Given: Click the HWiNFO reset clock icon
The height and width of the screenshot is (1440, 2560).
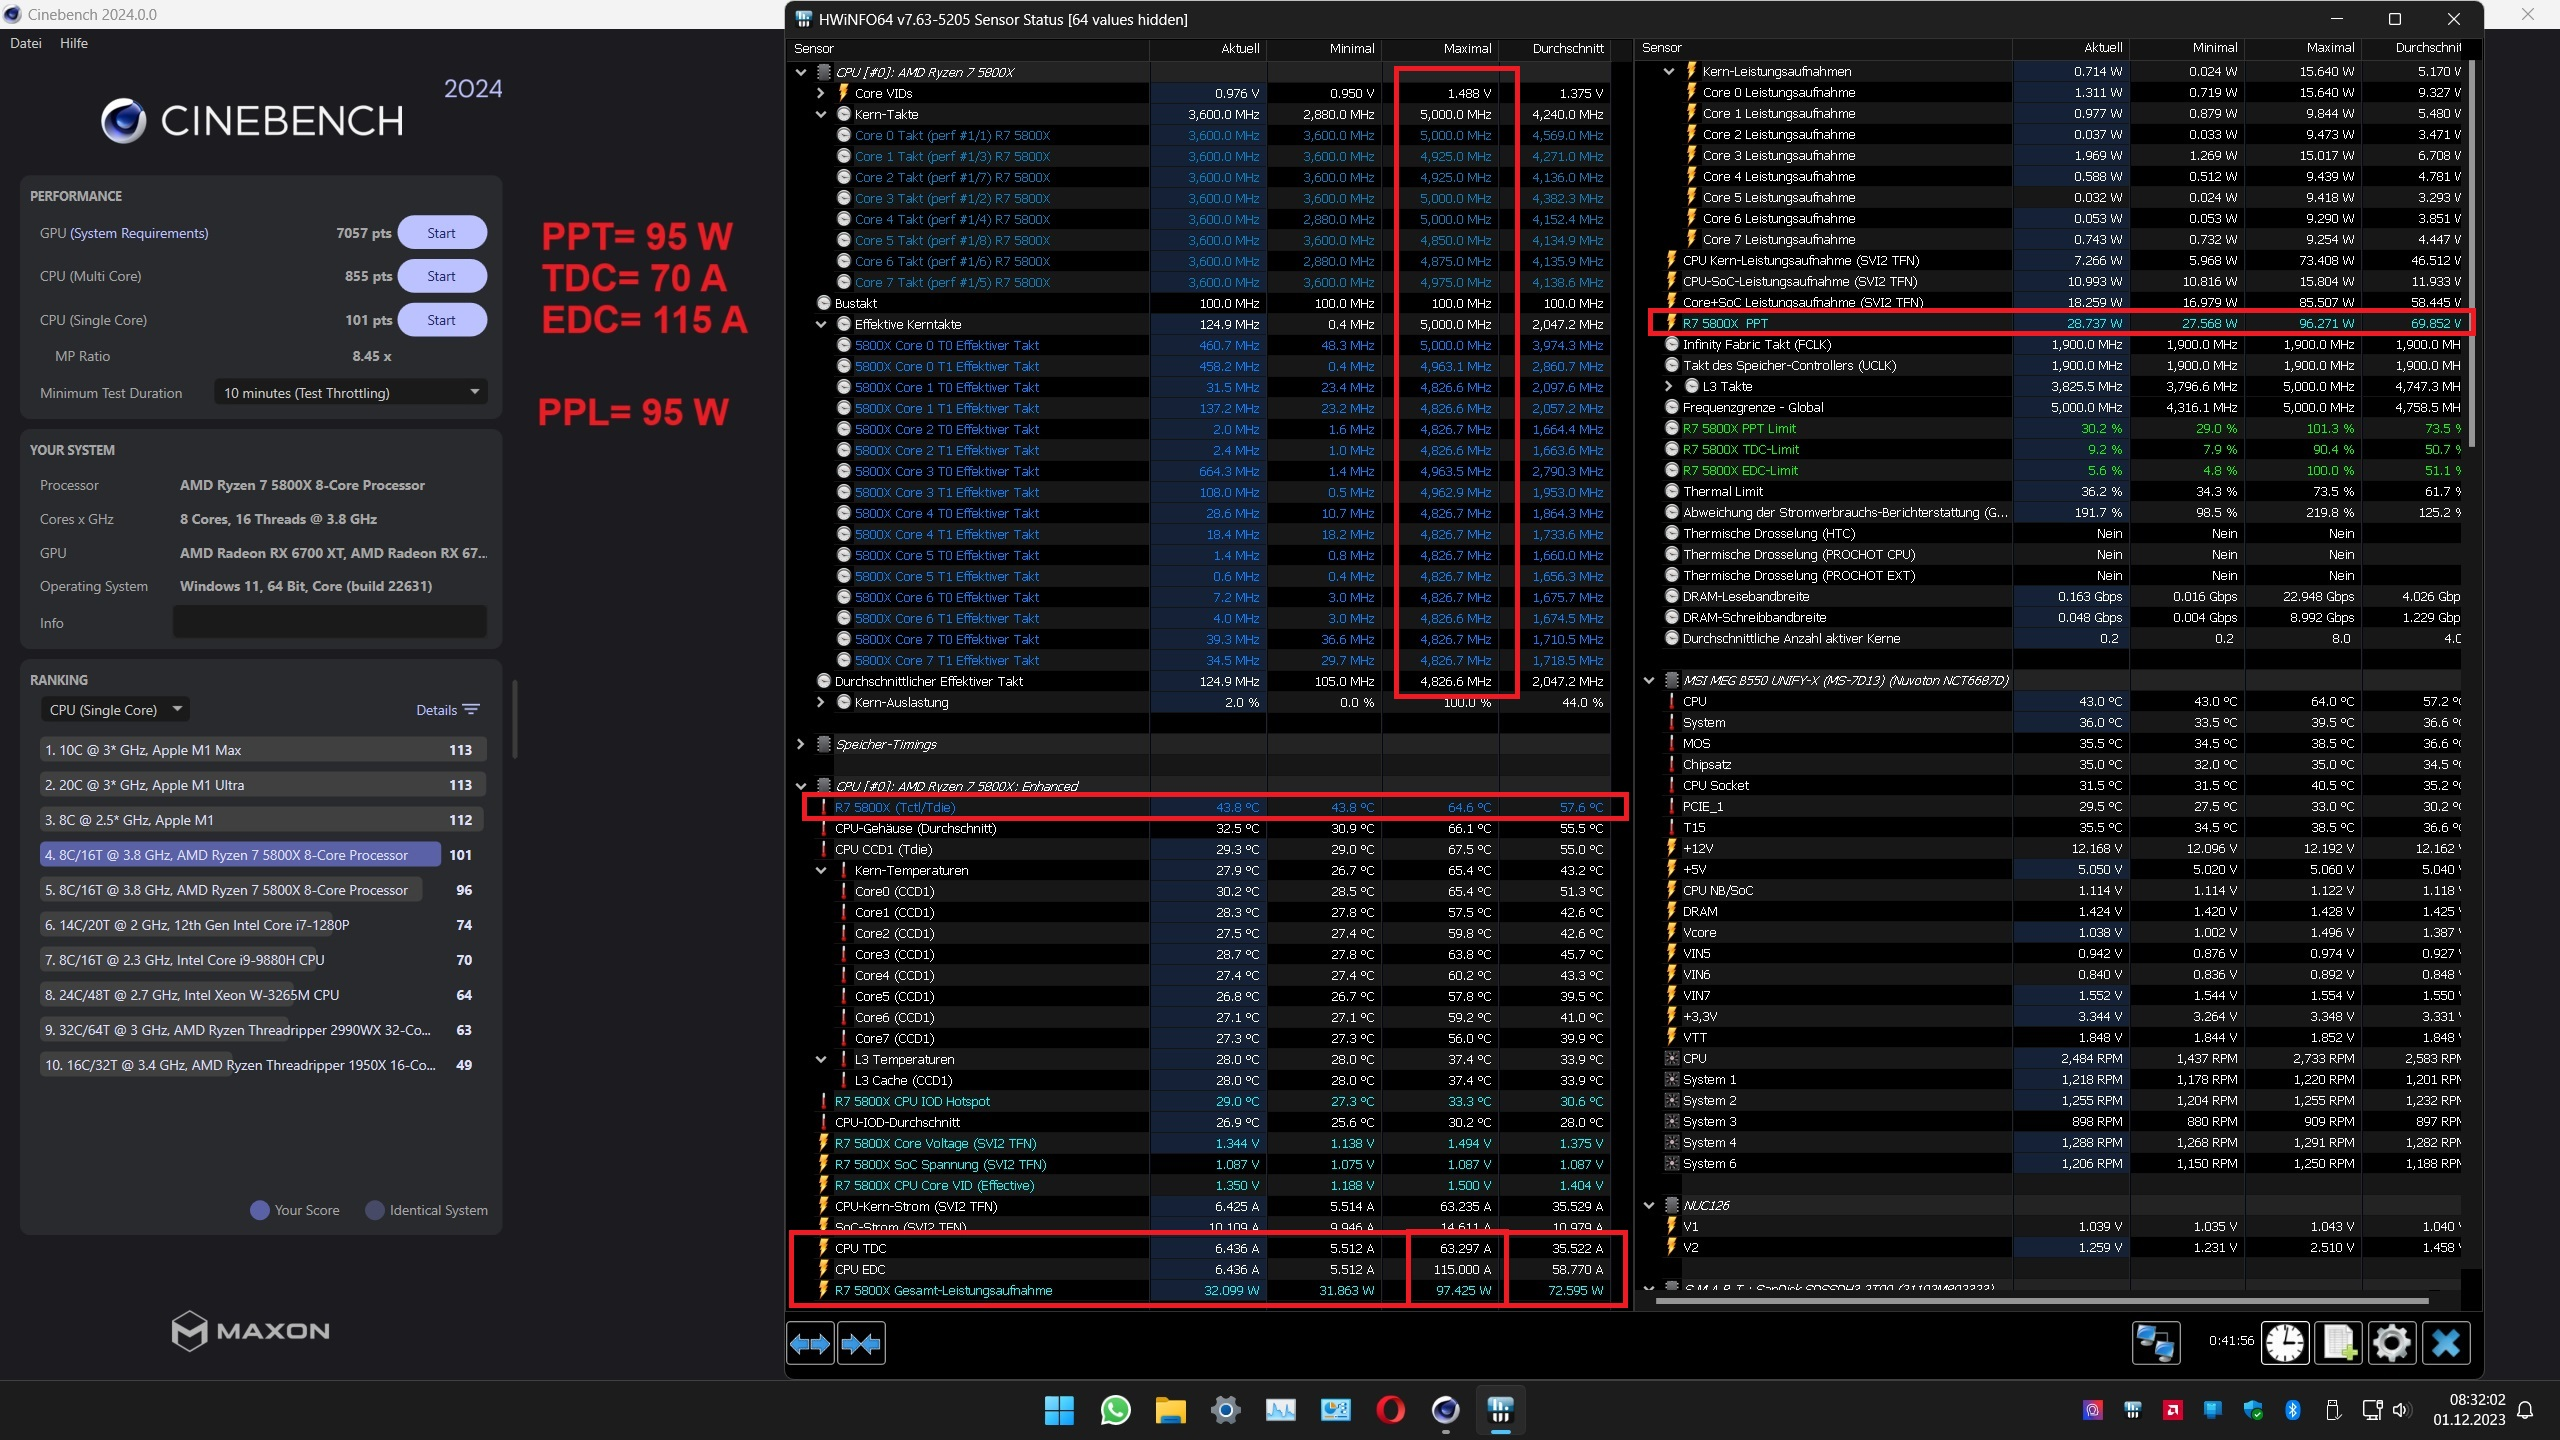Looking at the screenshot, I should click(x=2285, y=1342).
